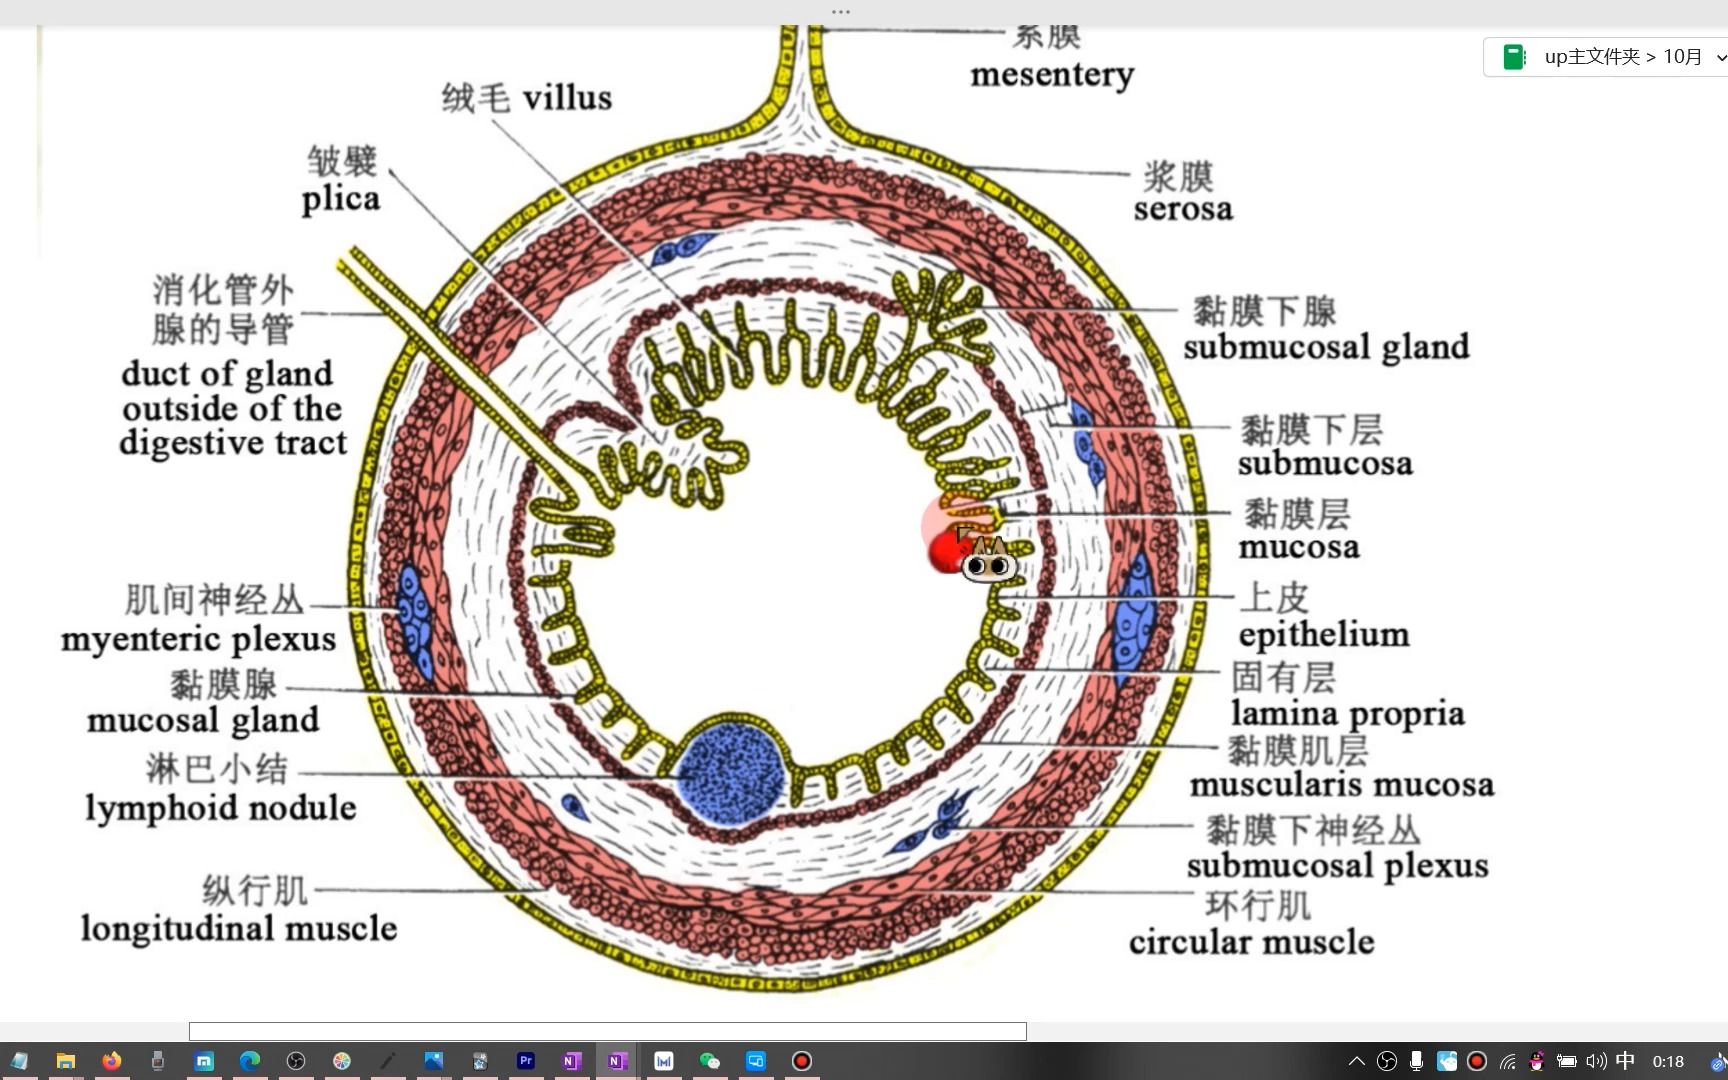Viewport: 1728px width, 1080px height.
Task: Open the blue remote desktop taskbar icon
Action: pos(755,1061)
